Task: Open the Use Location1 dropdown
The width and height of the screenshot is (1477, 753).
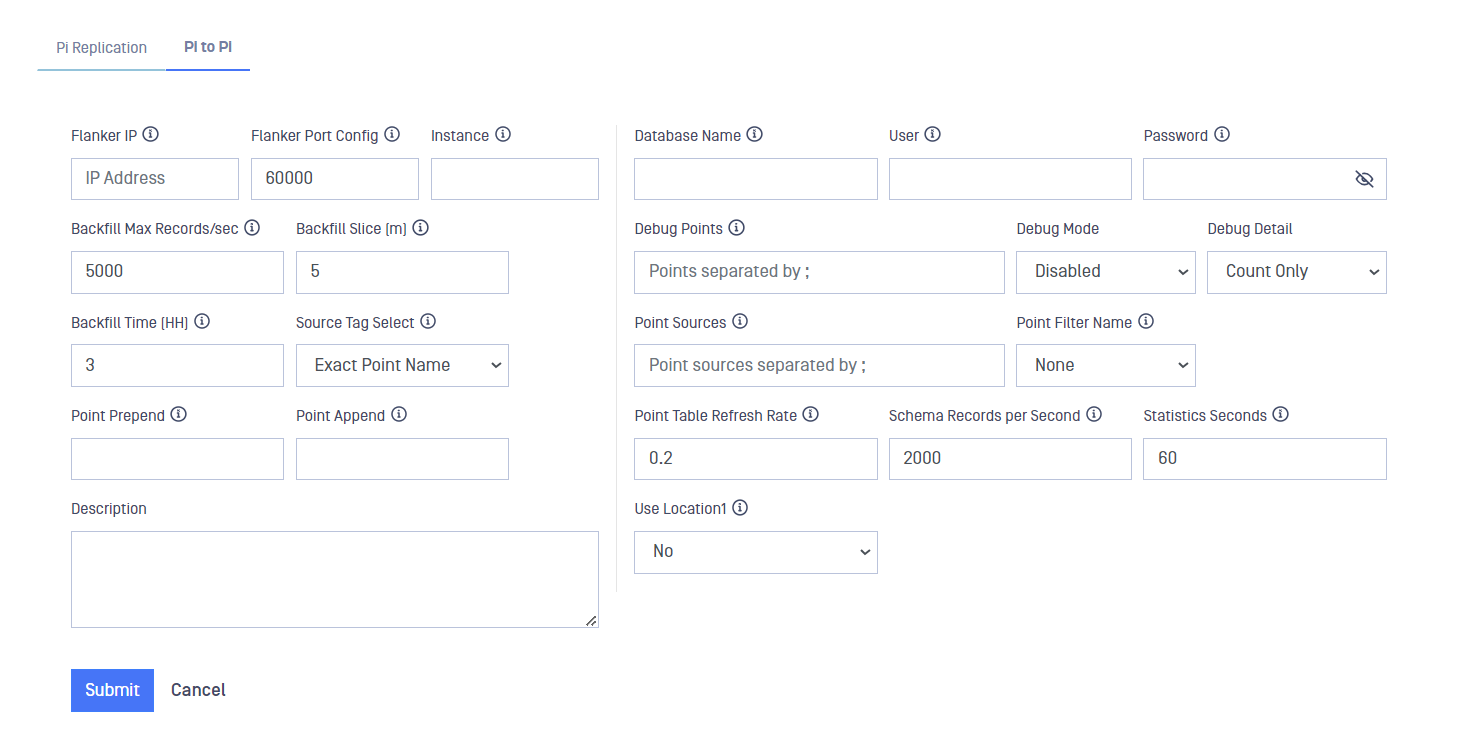Action: pos(756,552)
